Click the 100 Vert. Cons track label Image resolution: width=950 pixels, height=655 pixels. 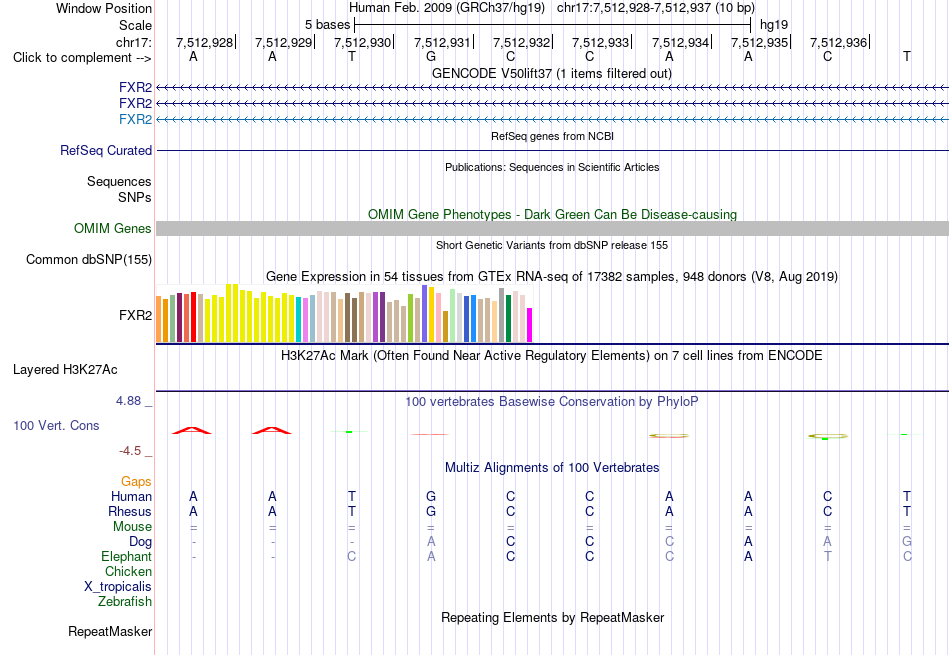click(56, 425)
